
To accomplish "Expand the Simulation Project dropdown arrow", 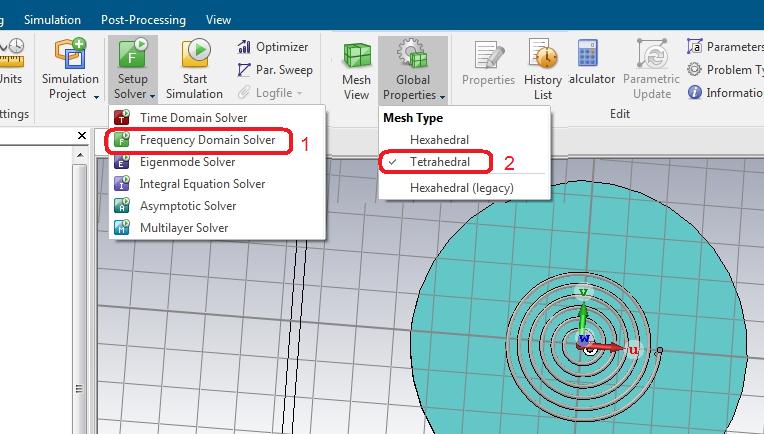I will point(96,96).
